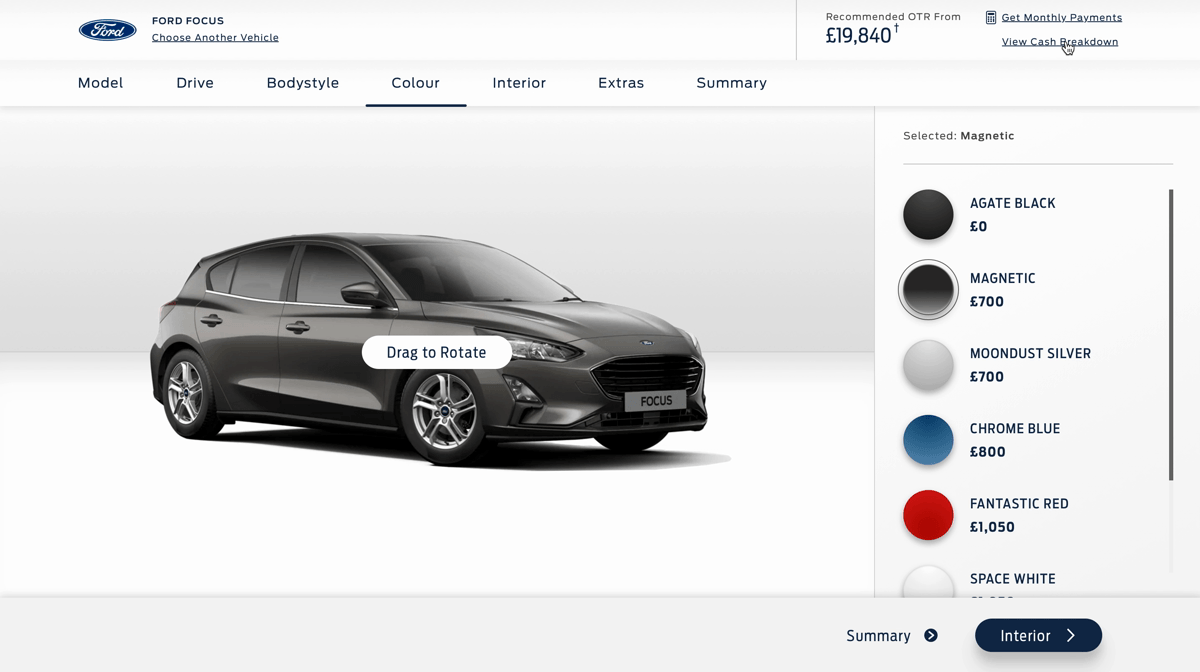Click View Cash Breakdown link
The image size is (1200, 672).
1060,42
